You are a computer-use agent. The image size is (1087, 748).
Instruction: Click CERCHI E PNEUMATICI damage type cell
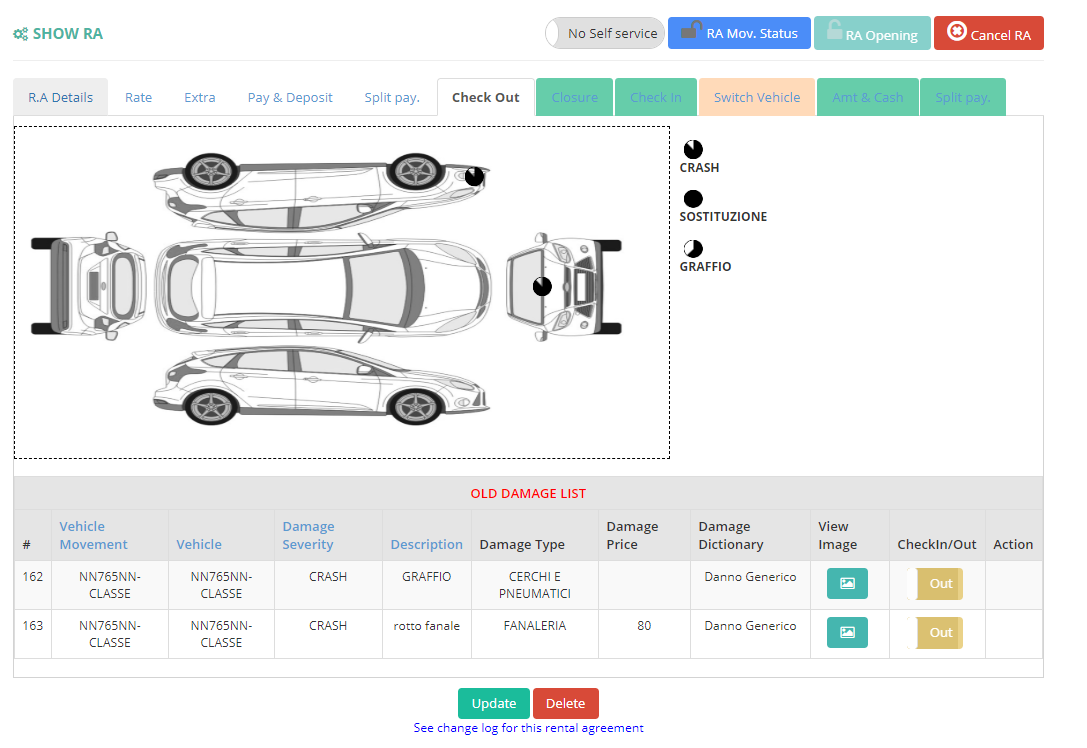point(534,585)
